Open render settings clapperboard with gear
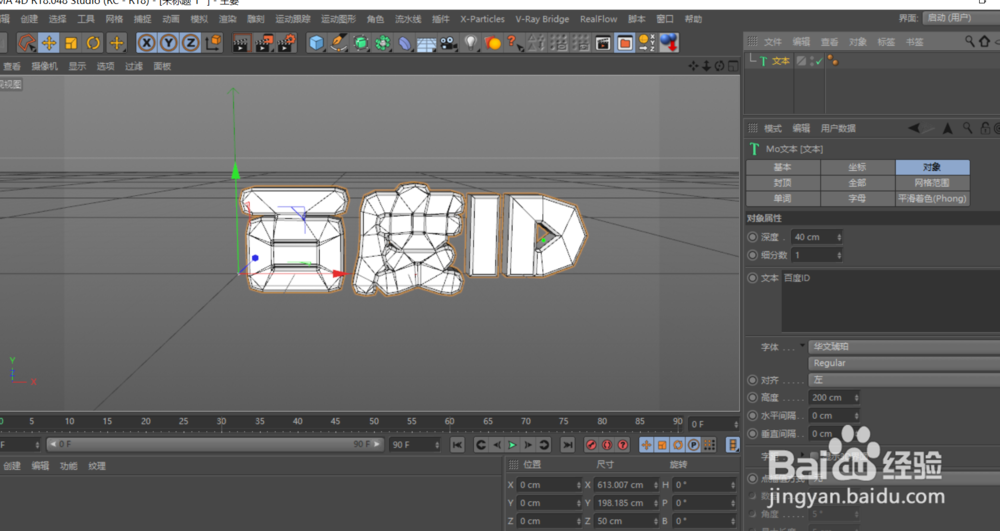Viewport: 1000px width, 531px height. coord(286,43)
